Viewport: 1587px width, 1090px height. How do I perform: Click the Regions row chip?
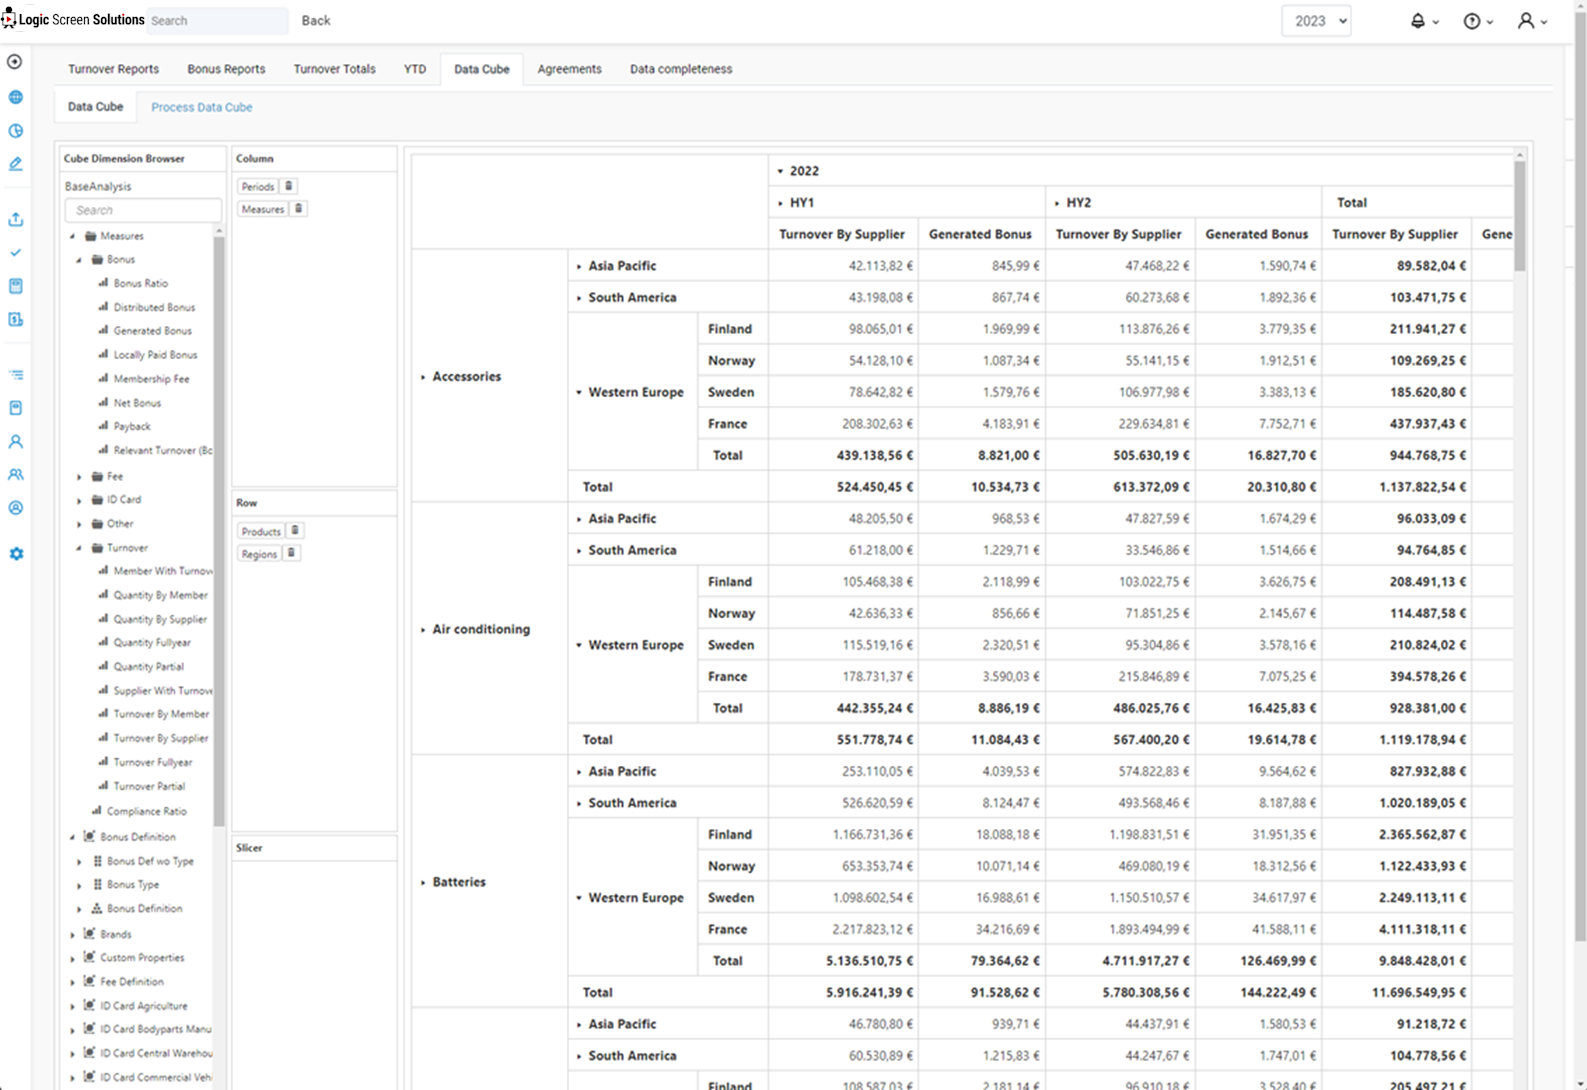click(x=259, y=554)
